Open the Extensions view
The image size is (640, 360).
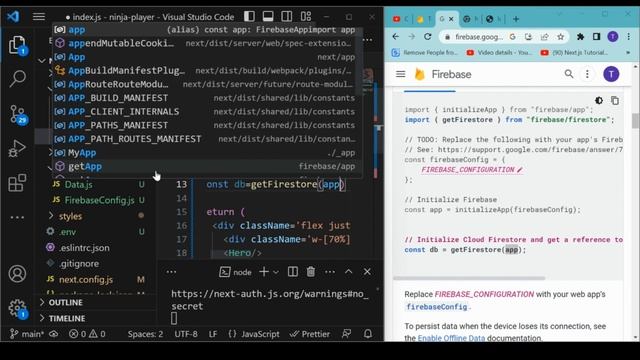pos(17,182)
